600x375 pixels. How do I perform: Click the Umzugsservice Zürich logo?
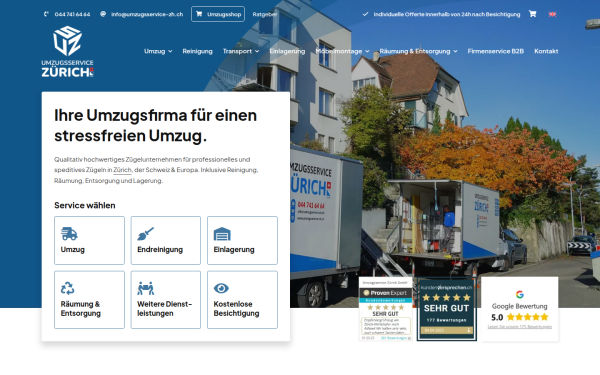click(67, 52)
